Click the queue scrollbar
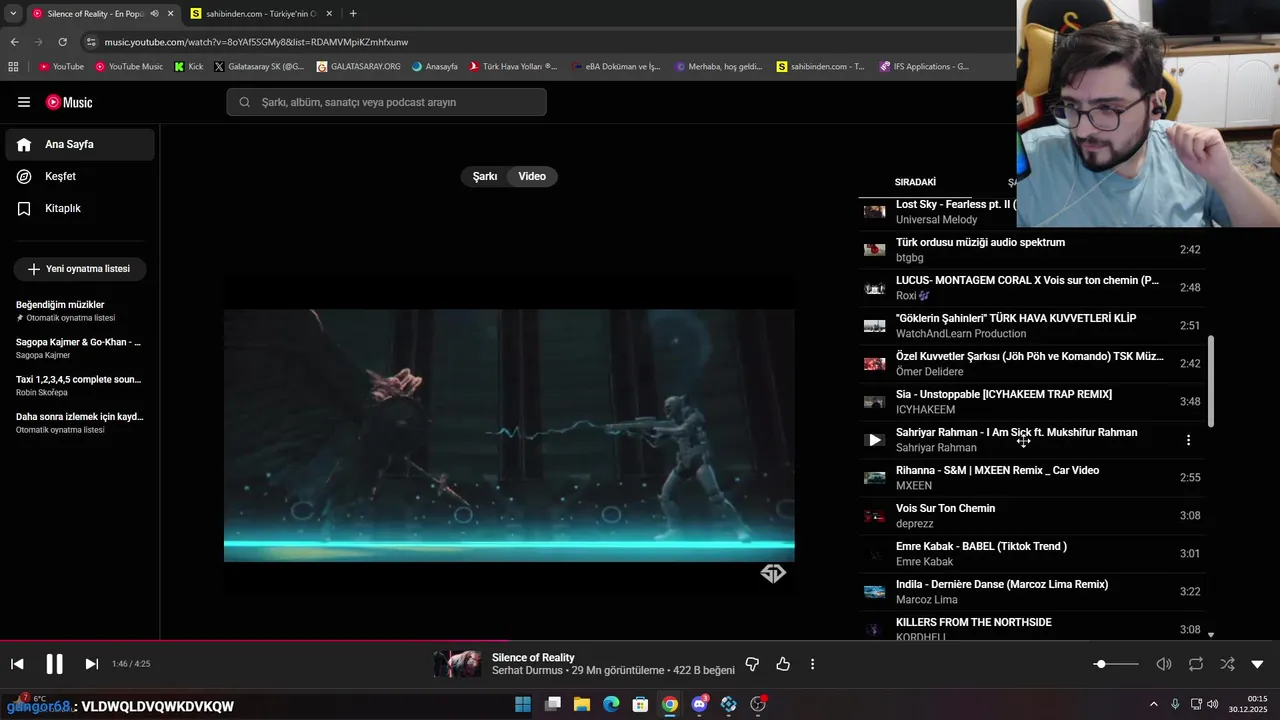 [1211, 380]
